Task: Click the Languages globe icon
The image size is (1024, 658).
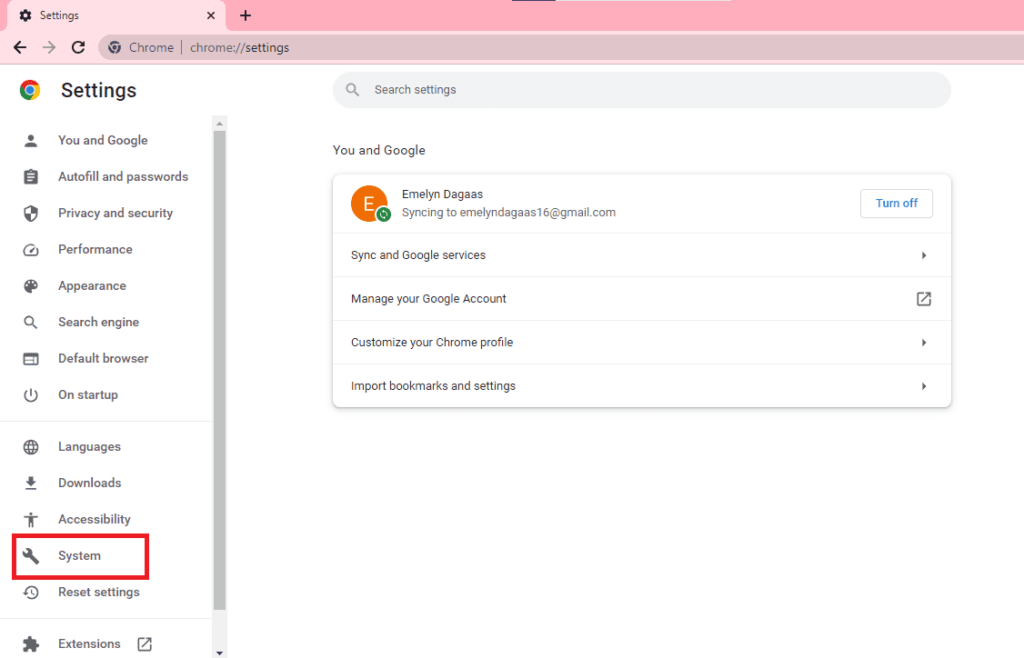Action: coord(31,447)
